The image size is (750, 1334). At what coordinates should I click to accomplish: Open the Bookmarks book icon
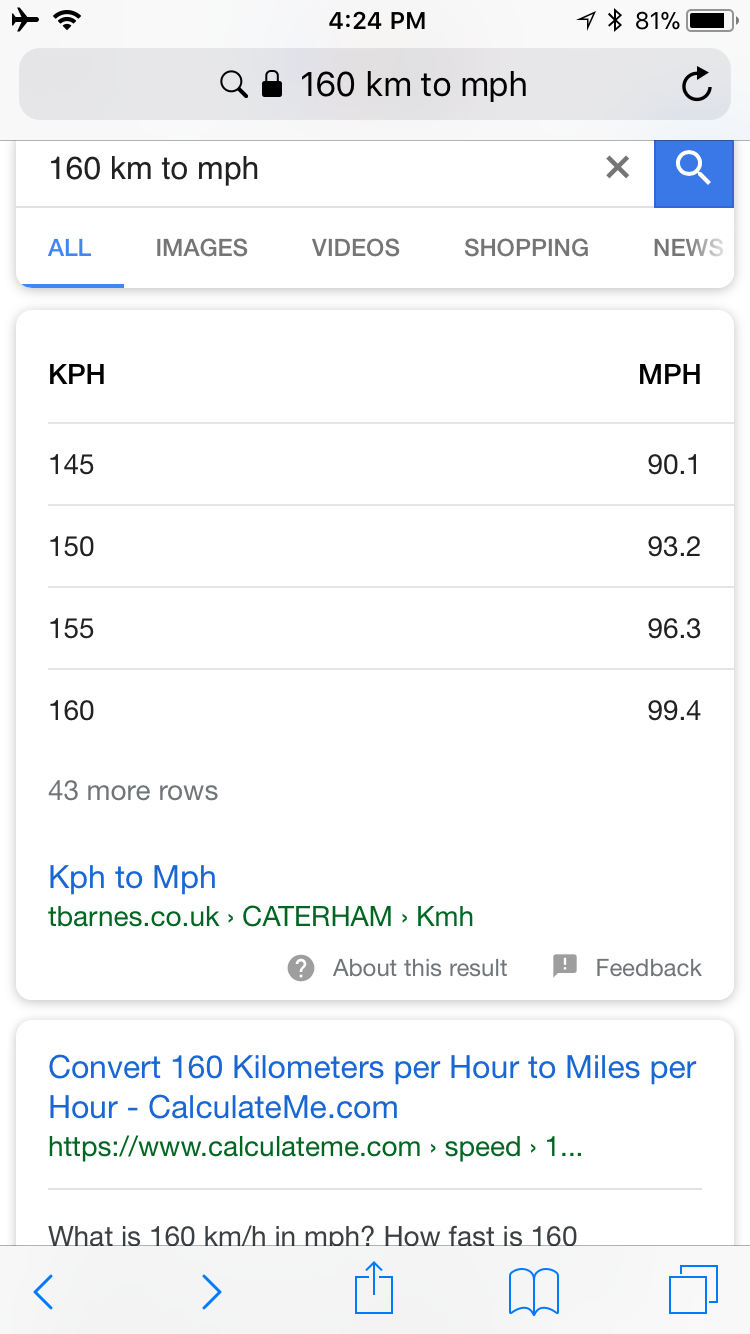tap(533, 1292)
